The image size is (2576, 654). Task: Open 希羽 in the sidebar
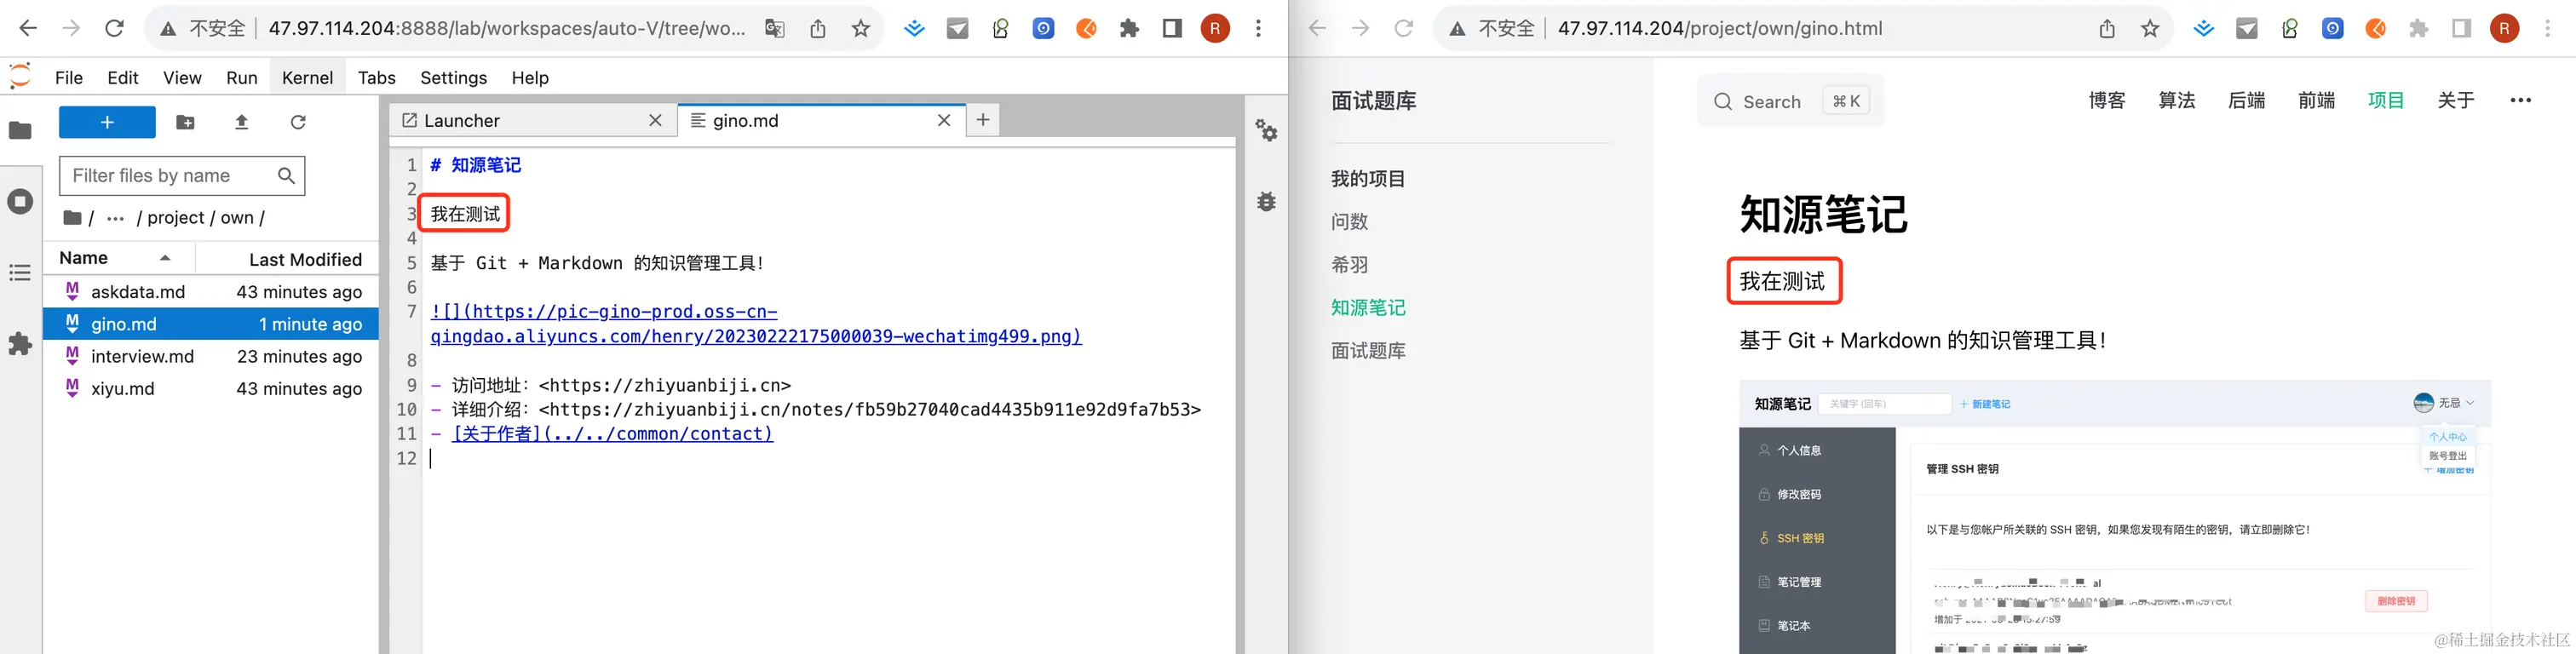(x=1349, y=264)
